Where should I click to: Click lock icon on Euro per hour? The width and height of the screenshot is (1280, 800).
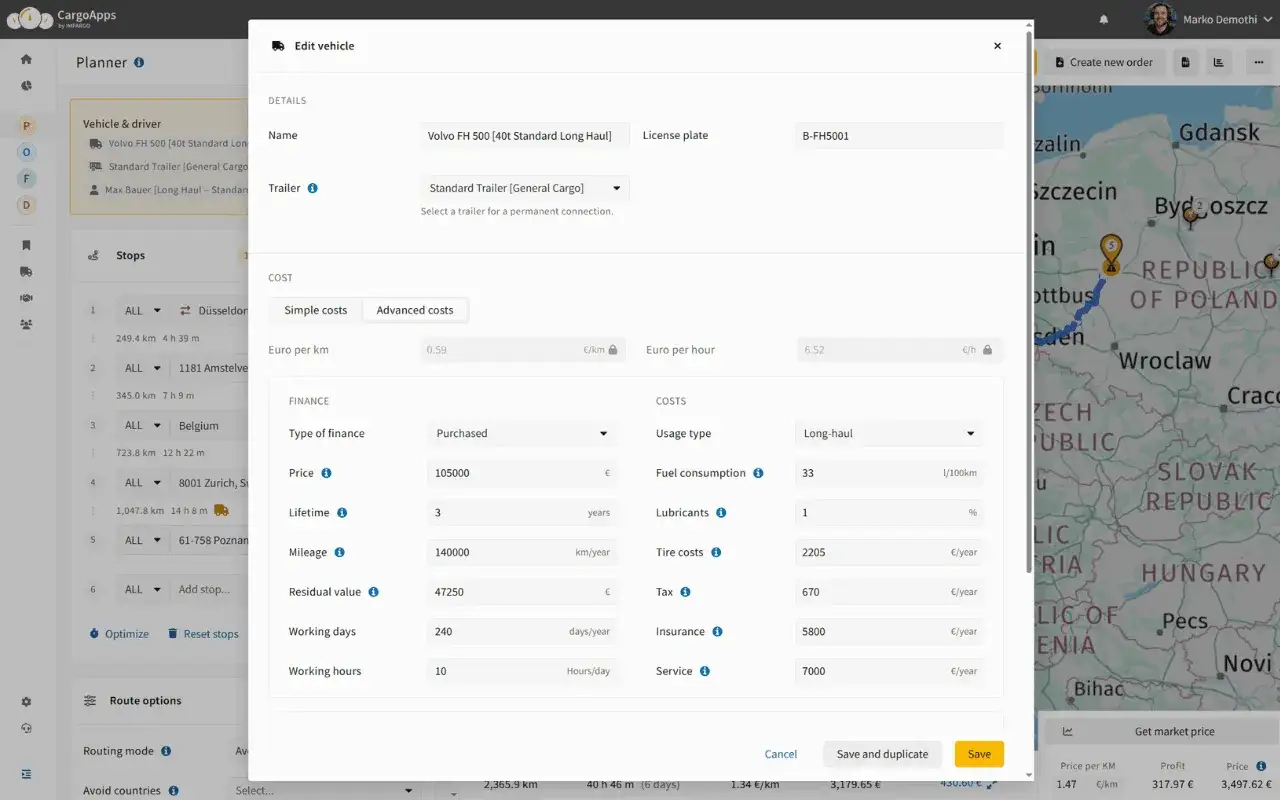pyautogui.click(x=988, y=350)
